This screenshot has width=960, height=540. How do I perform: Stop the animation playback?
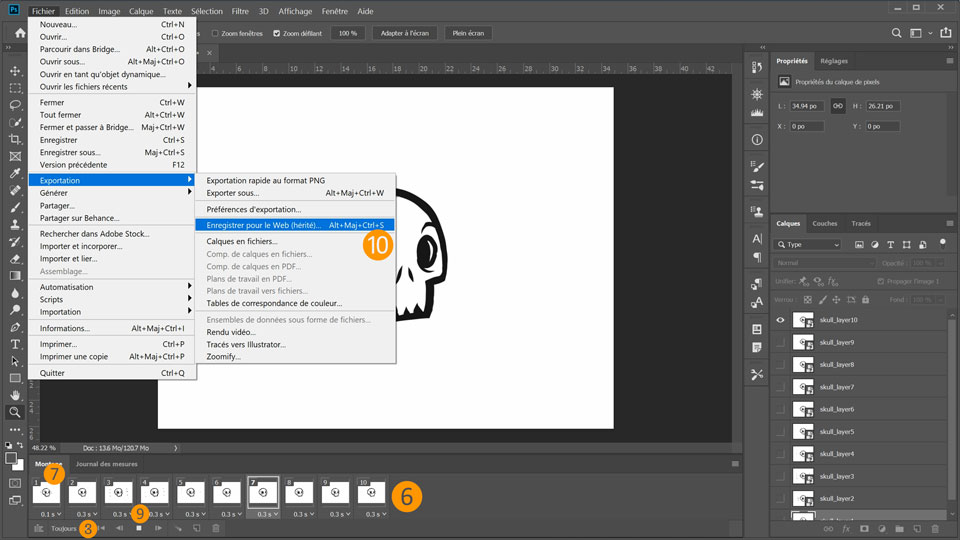(139, 528)
